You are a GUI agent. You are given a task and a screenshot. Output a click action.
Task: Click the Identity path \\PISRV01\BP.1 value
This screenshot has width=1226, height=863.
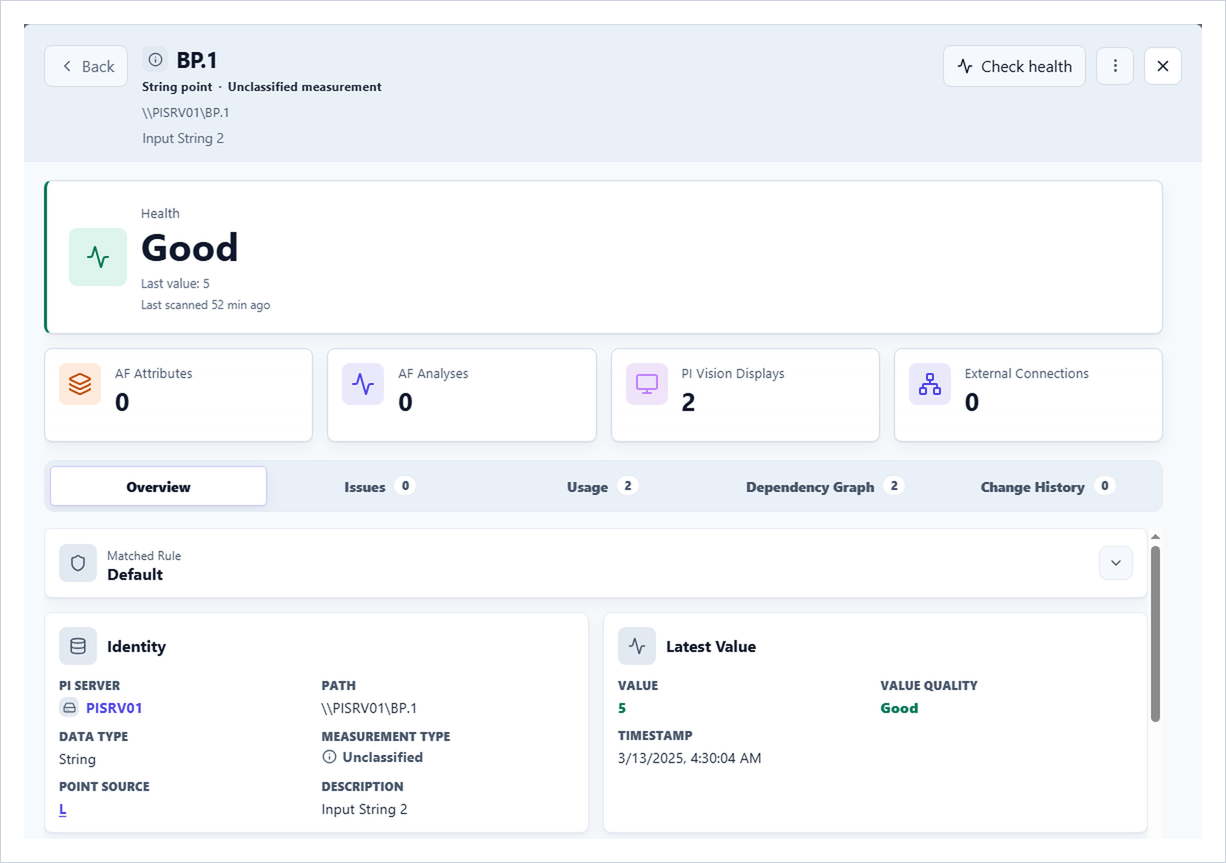click(x=369, y=708)
